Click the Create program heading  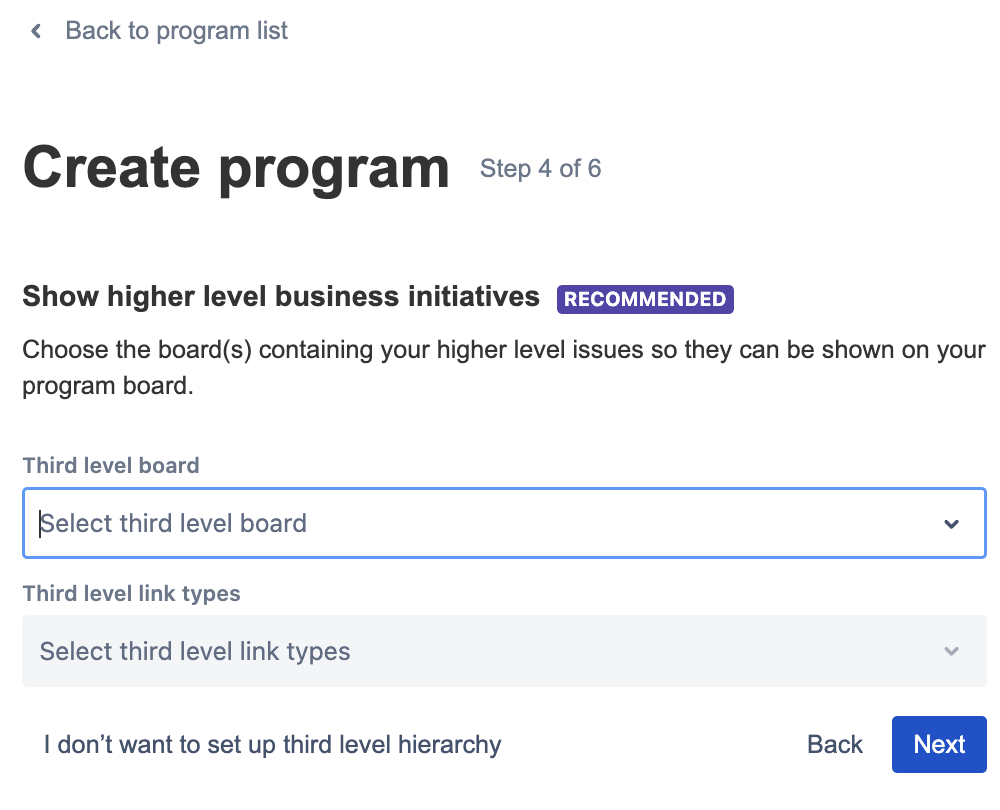[x=236, y=168]
